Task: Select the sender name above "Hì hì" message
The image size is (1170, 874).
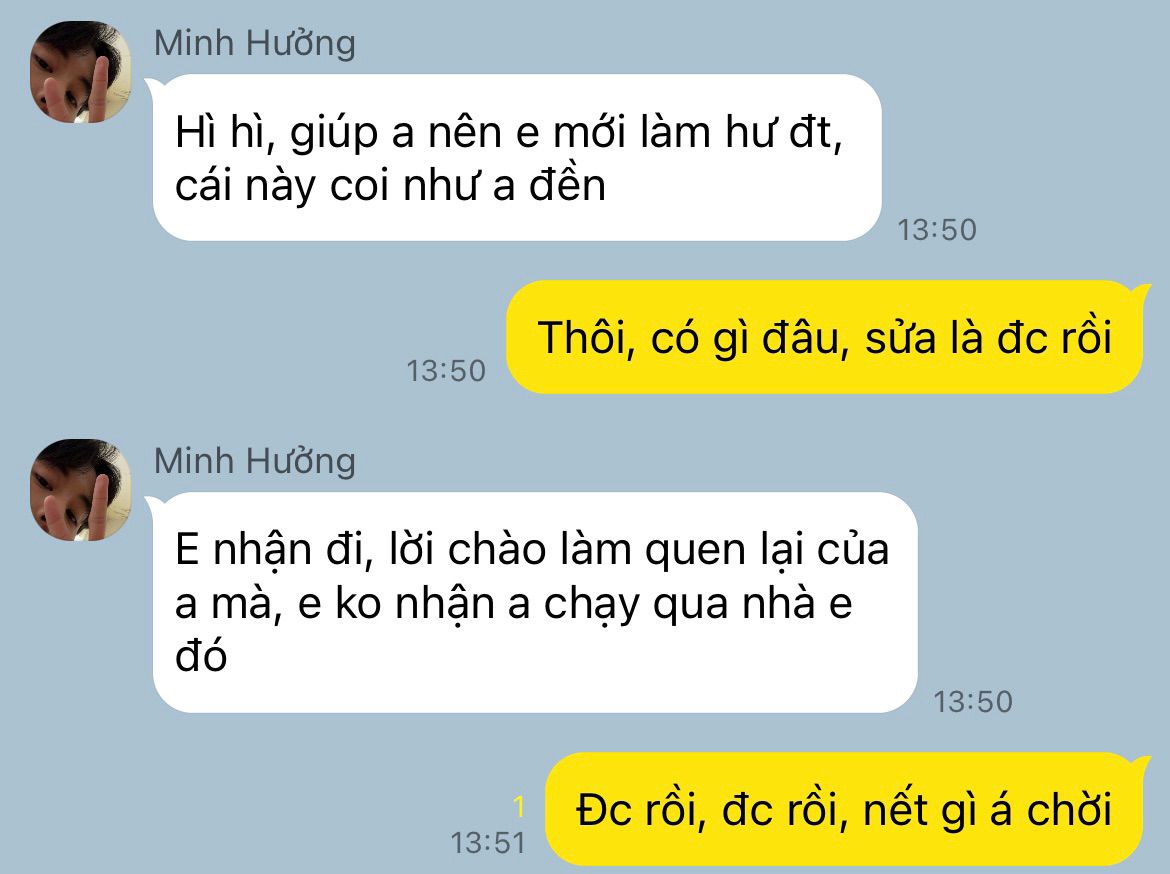Action: [x=254, y=43]
